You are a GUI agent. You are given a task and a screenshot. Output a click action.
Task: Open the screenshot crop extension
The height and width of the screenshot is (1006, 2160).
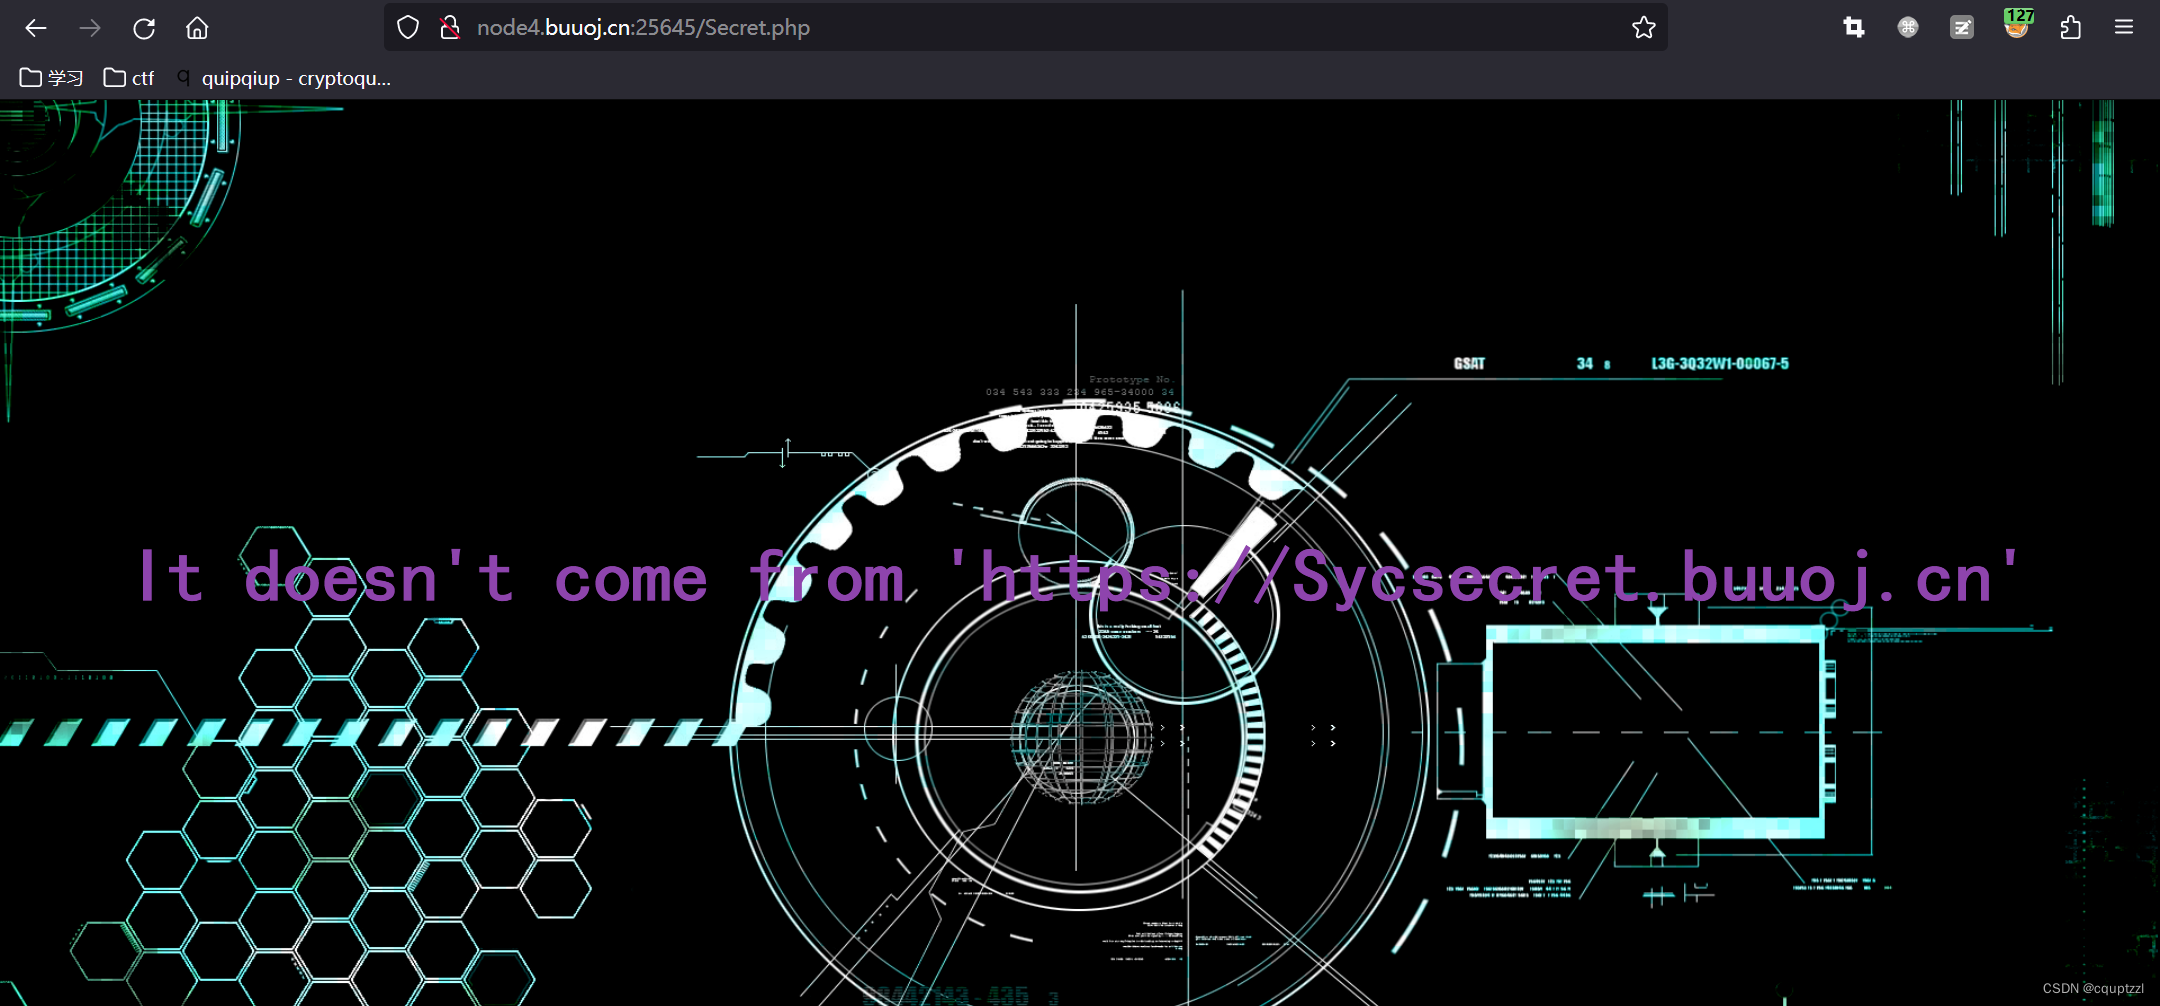click(1855, 27)
